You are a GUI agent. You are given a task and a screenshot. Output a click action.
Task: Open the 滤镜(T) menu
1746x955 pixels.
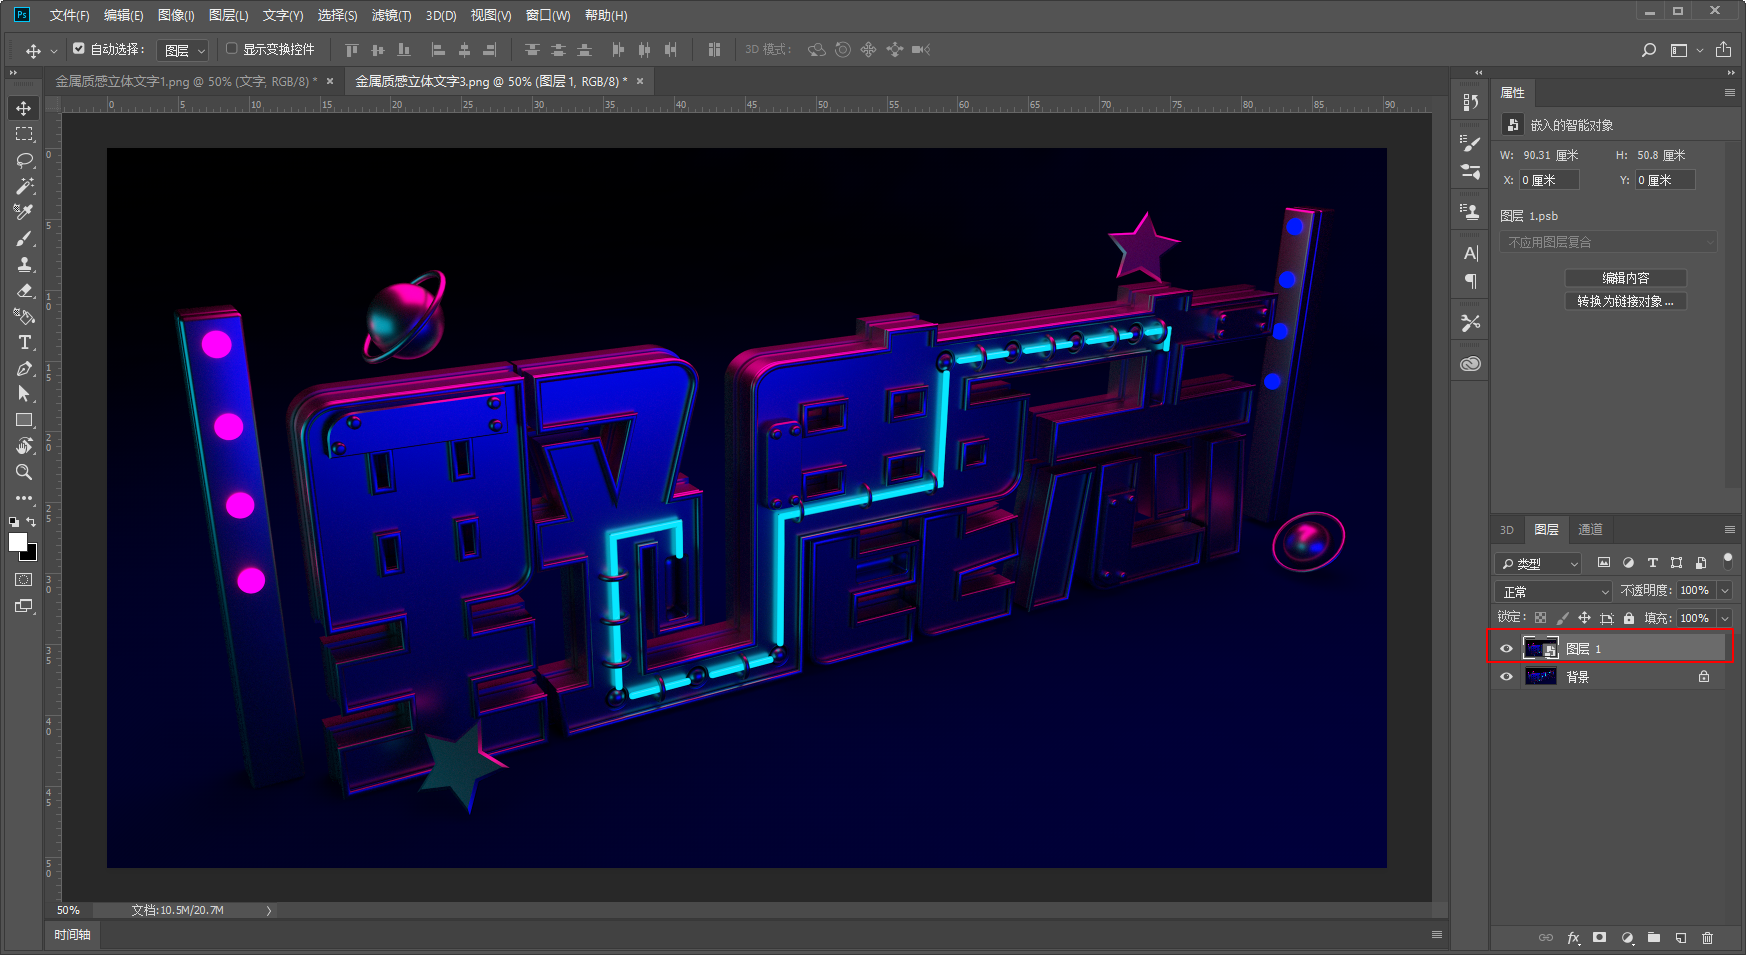[x=391, y=15]
